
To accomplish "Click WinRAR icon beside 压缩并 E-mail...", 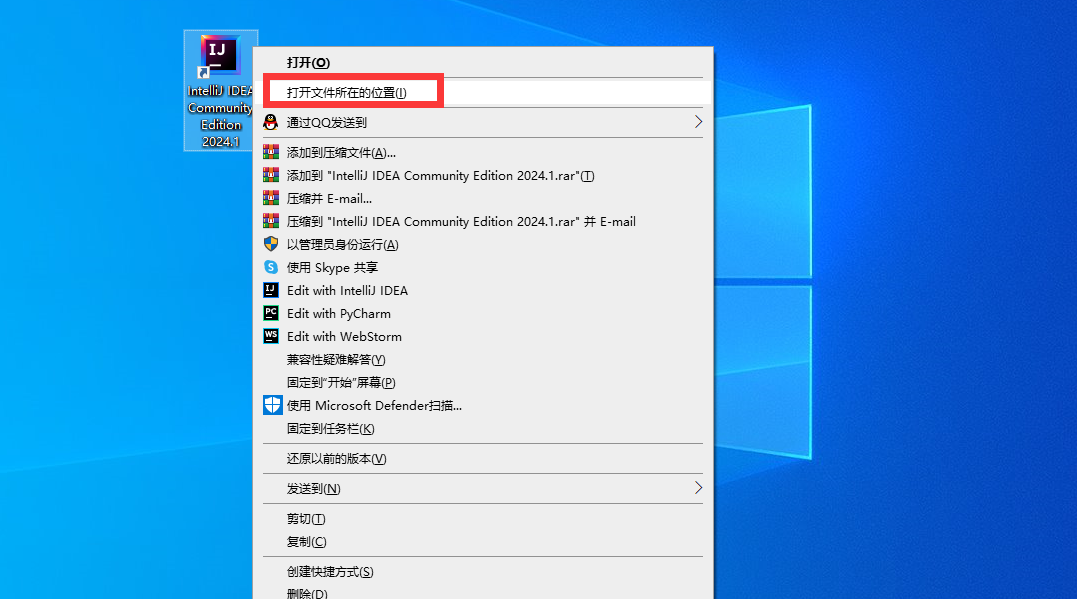I will pyautogui.click(x=271, y=198).
